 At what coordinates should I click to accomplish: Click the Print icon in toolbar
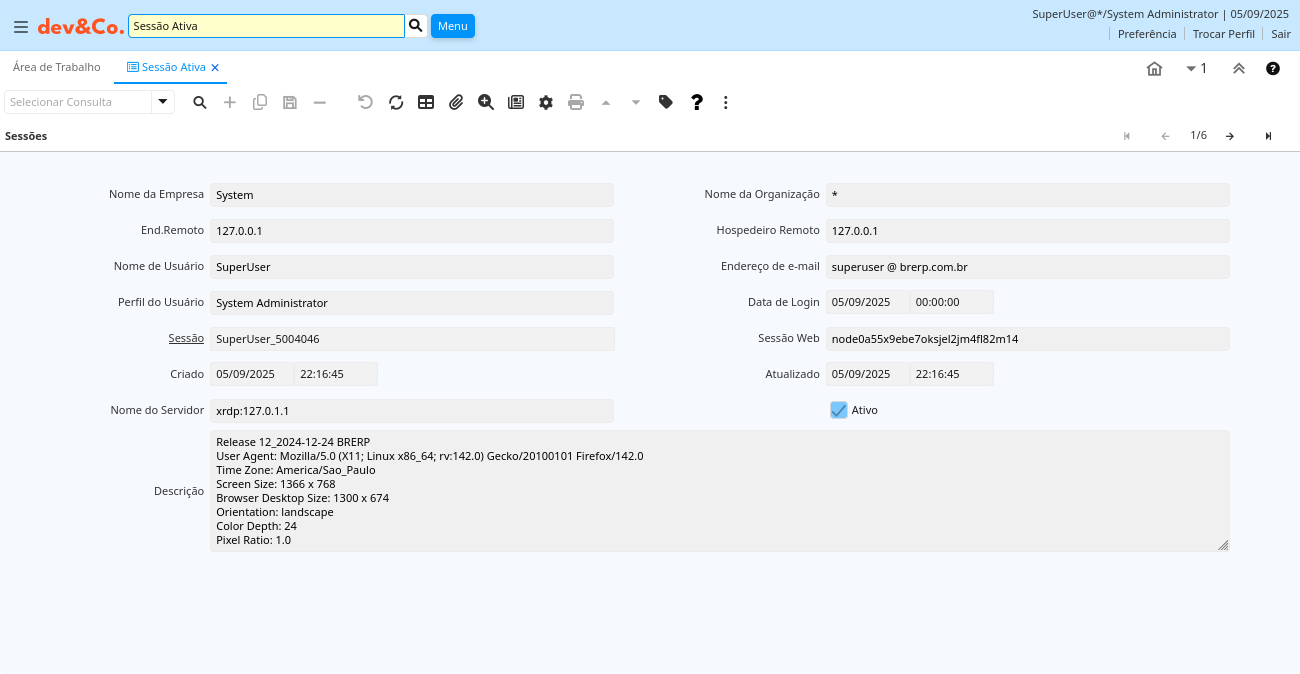point(576,102)
